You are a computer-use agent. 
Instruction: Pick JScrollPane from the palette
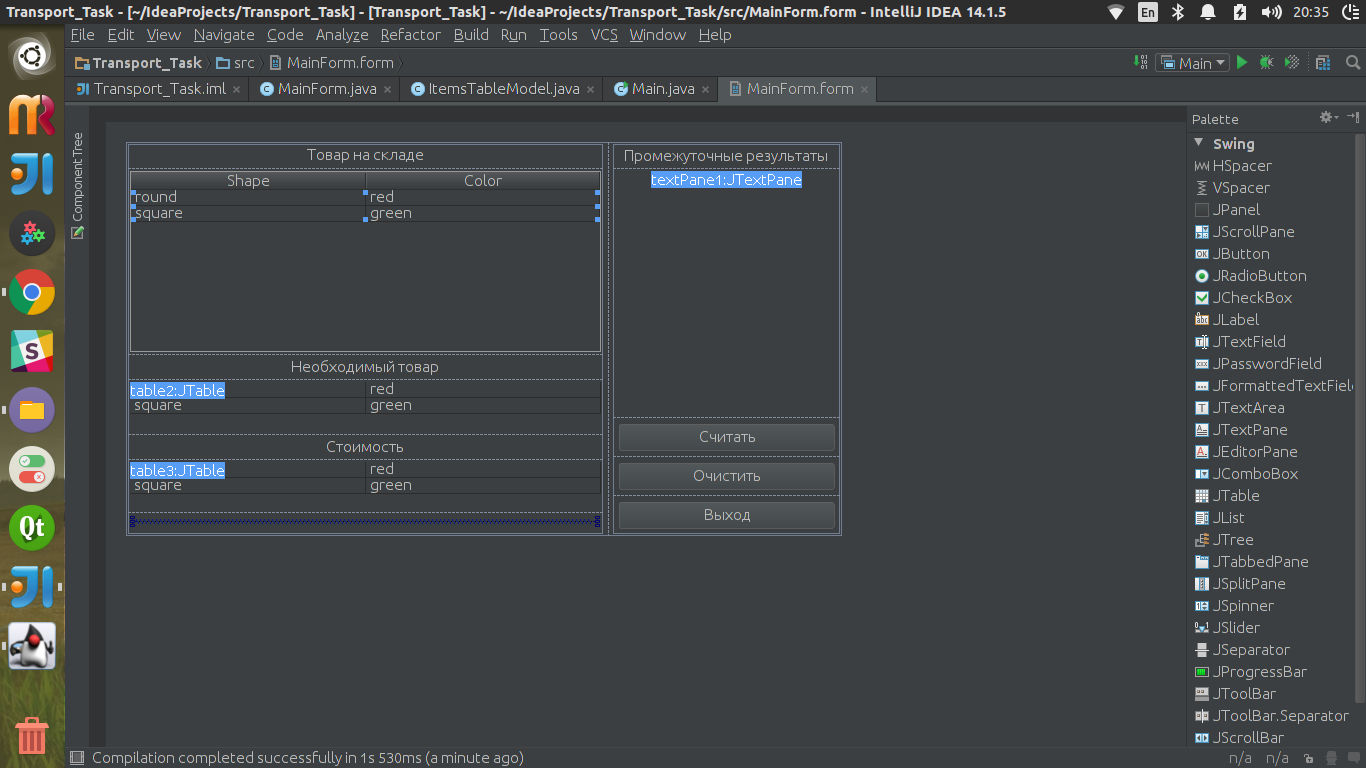click(x=1245, y=232)
